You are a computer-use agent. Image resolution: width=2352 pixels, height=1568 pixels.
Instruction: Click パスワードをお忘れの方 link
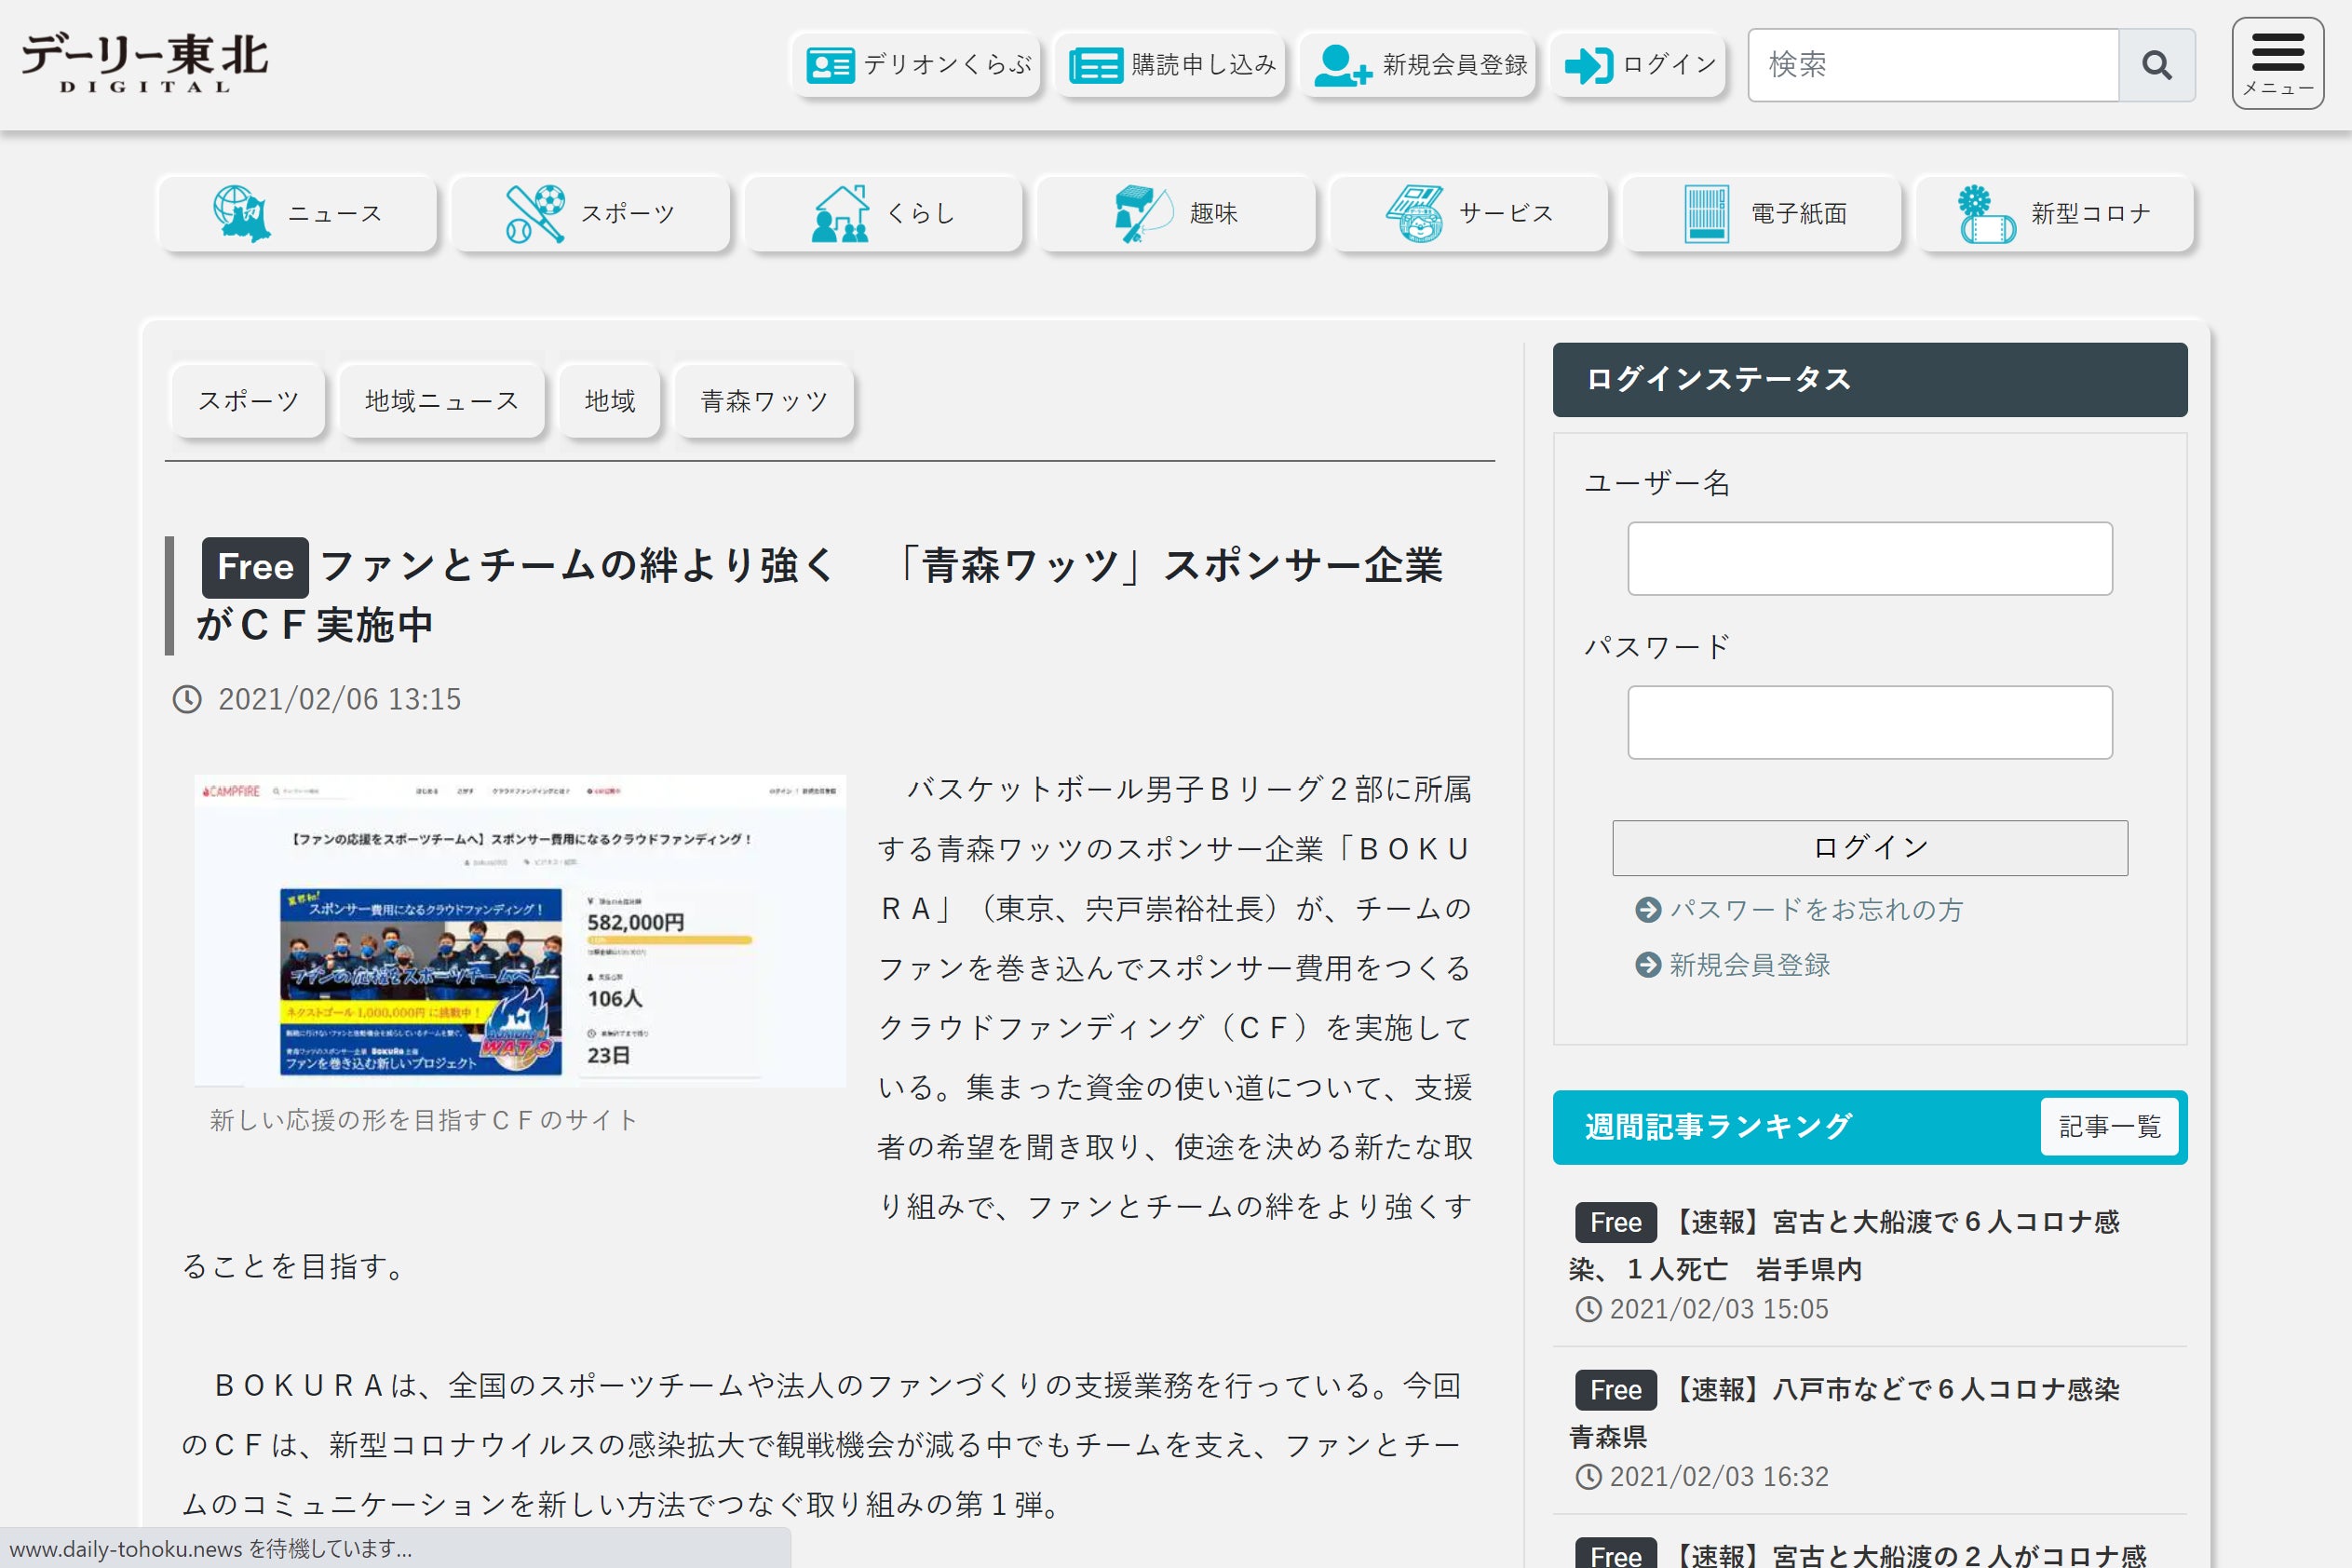pos(1815,909)
